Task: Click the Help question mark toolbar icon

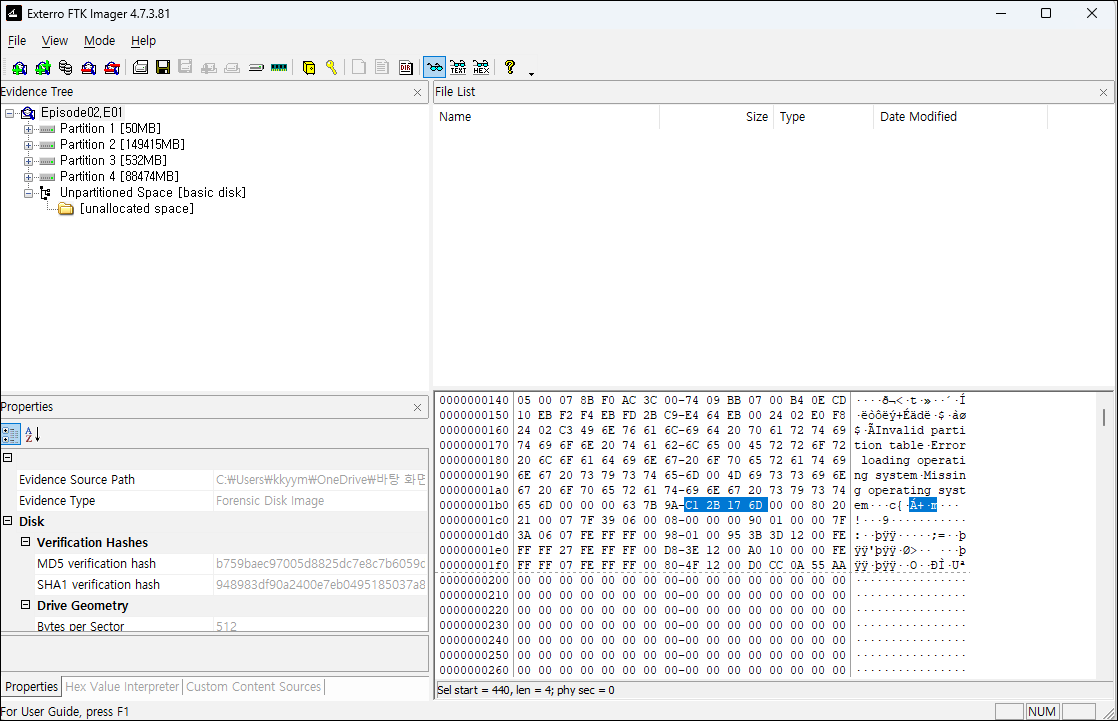Action: (x=510, y=68)
